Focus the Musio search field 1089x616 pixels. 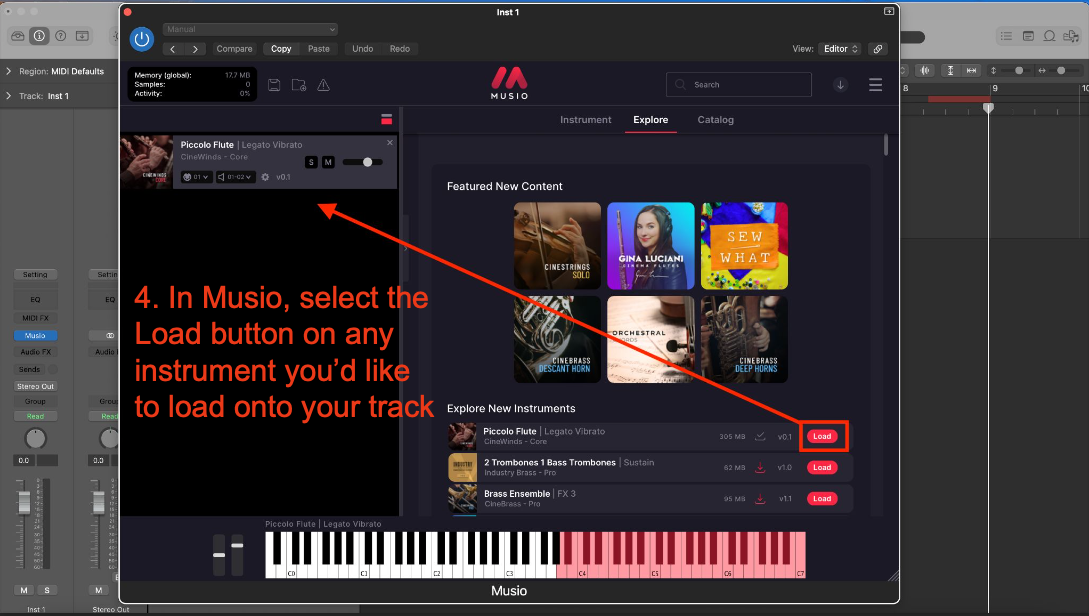[739, 85]
